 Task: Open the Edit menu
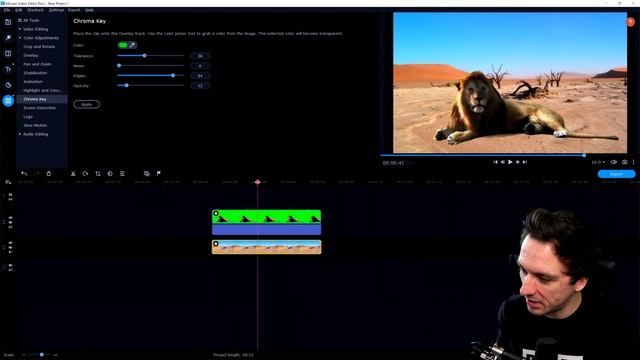point(19,10)
